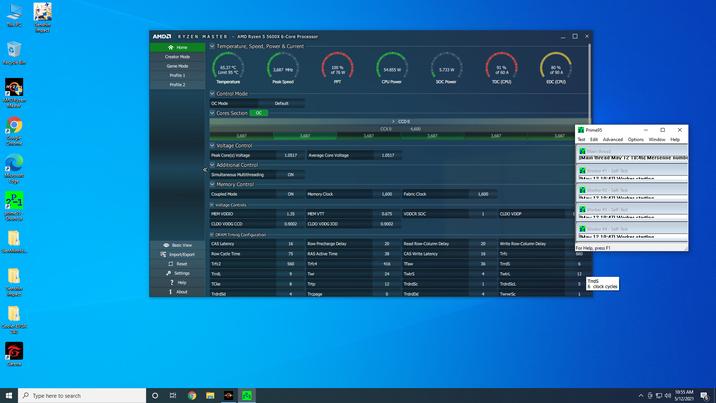Collapse the Voltage Controls subsection
This screenshot has height=403, width=716.
[x=212, y=205]
